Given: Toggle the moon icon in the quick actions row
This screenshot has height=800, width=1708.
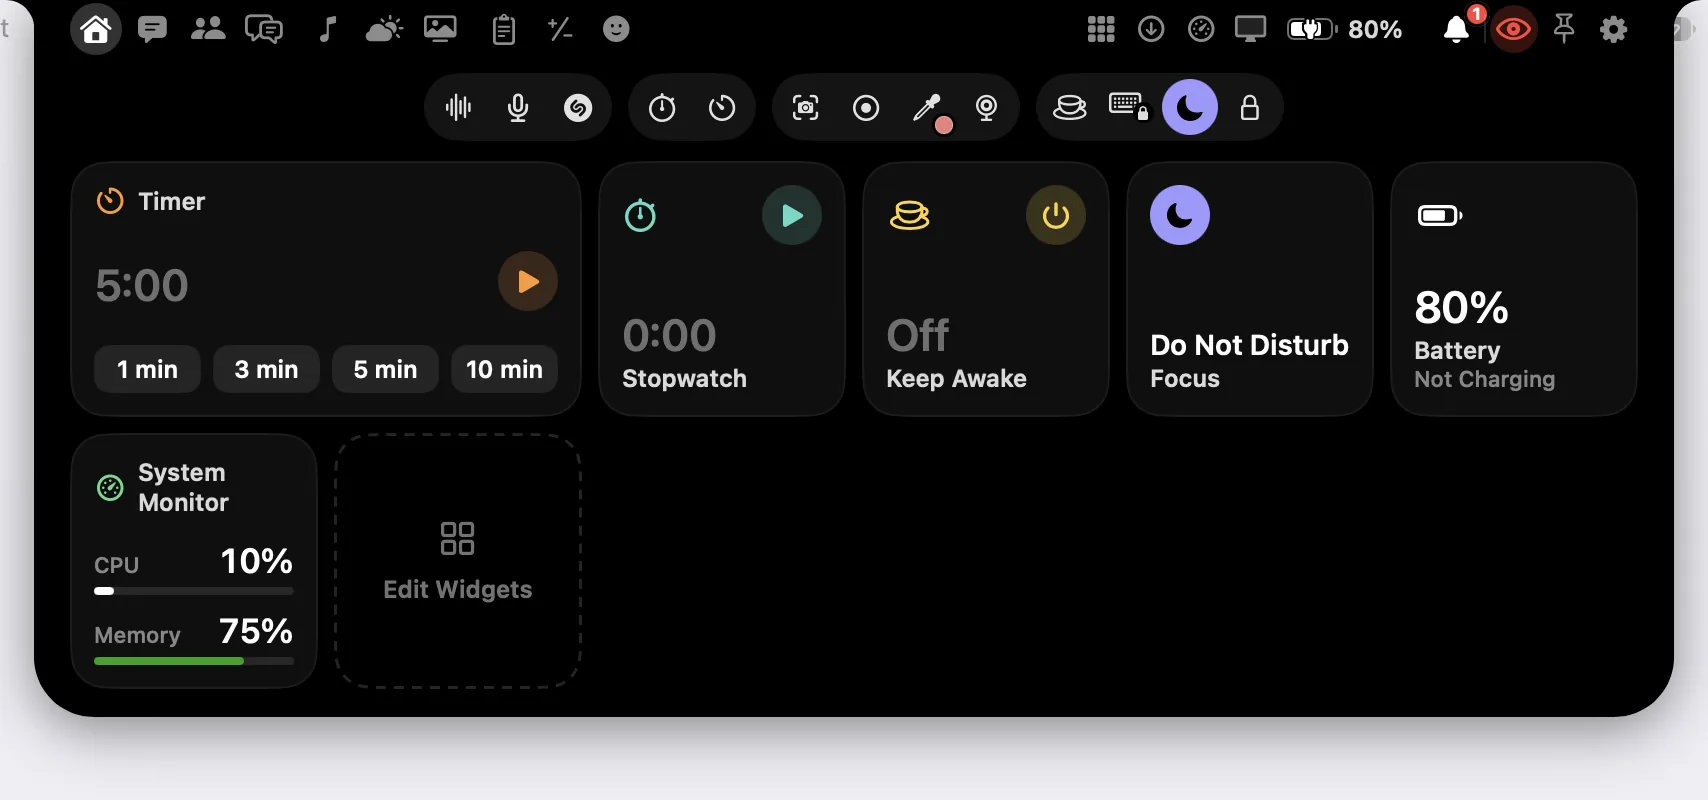Looking at the screenshot, I should pyautogui.click(x=1190, y=107).
